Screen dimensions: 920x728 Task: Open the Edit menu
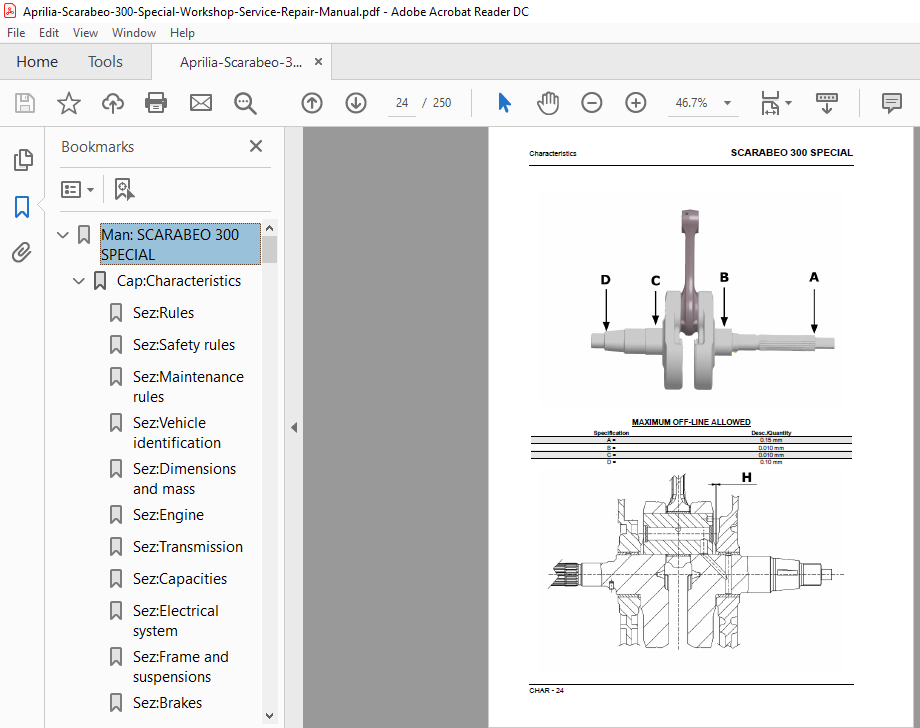(x=49, y=33)
